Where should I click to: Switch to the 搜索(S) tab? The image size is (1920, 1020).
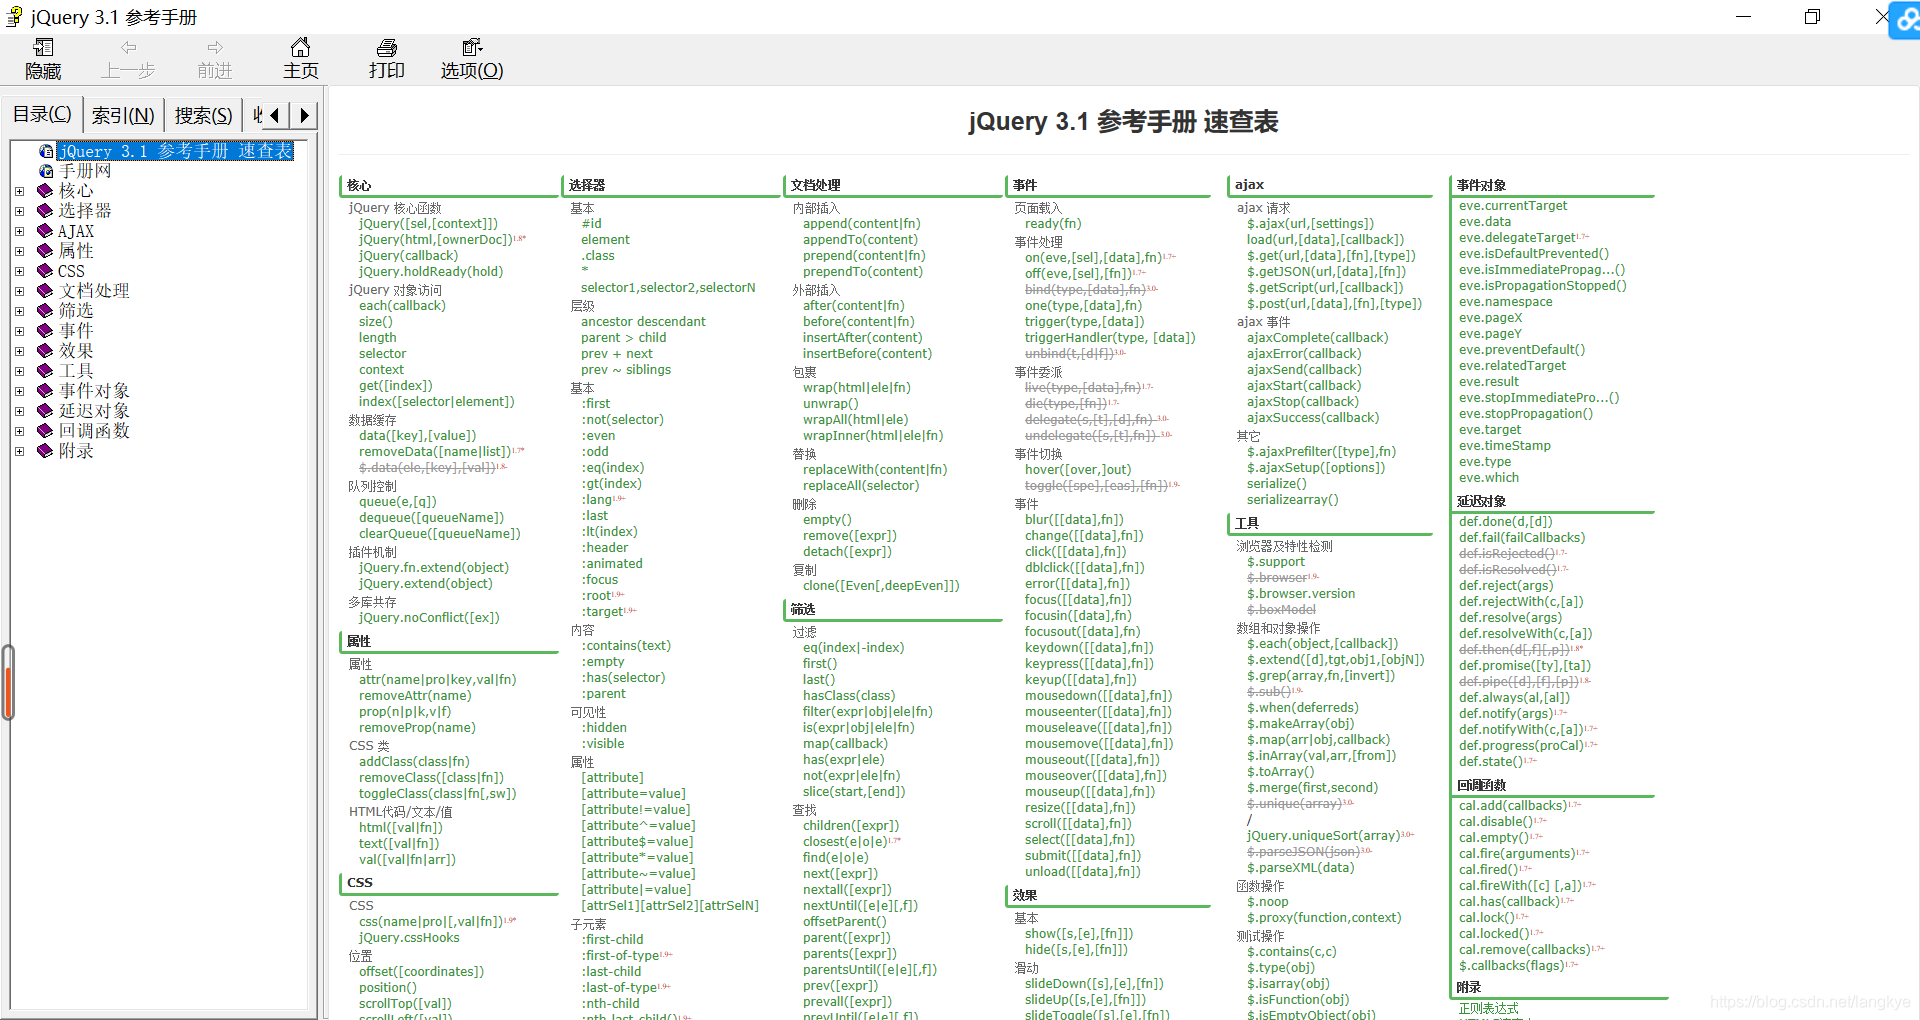(x=203, y=115)
